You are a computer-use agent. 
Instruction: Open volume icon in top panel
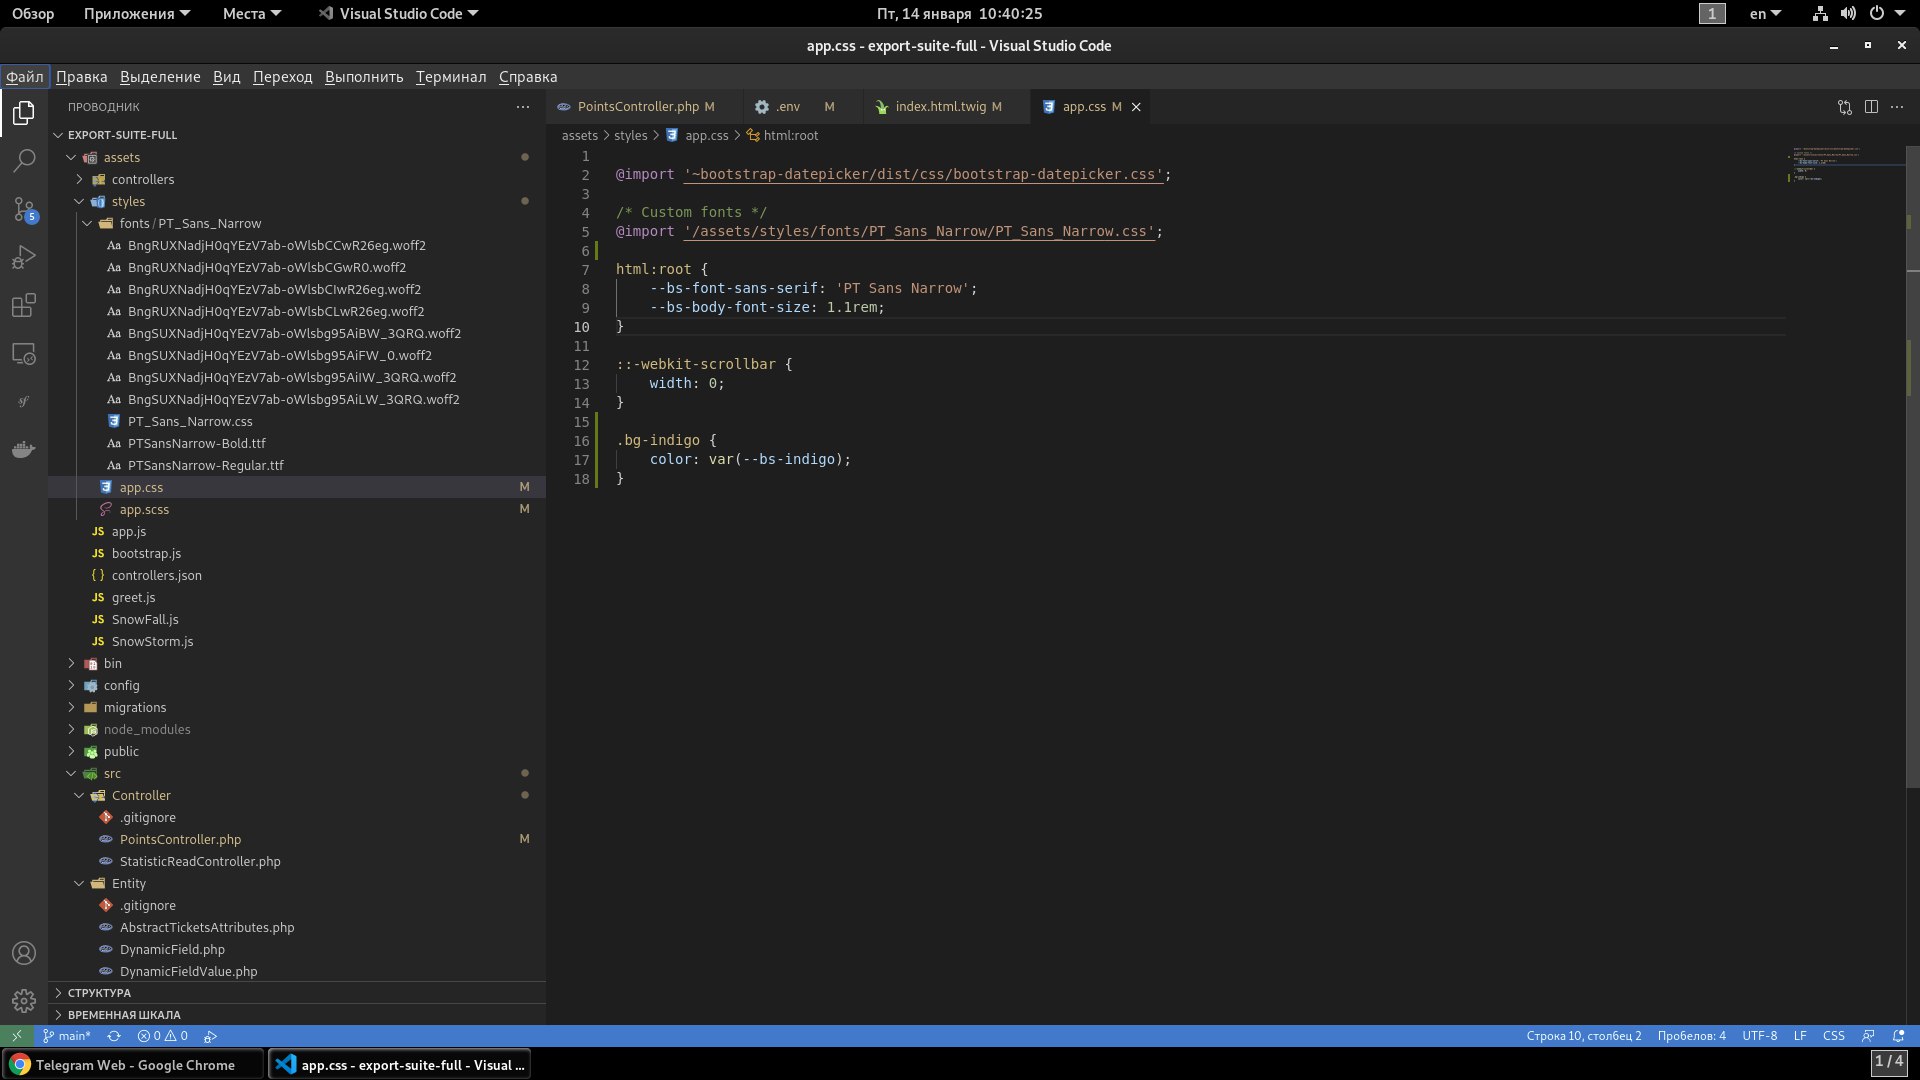coord(1848,14)
